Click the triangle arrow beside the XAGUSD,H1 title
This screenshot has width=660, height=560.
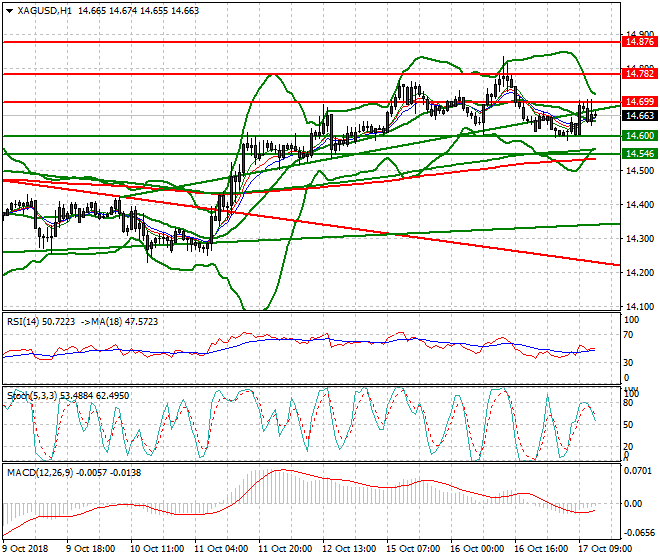coord(9,11)
